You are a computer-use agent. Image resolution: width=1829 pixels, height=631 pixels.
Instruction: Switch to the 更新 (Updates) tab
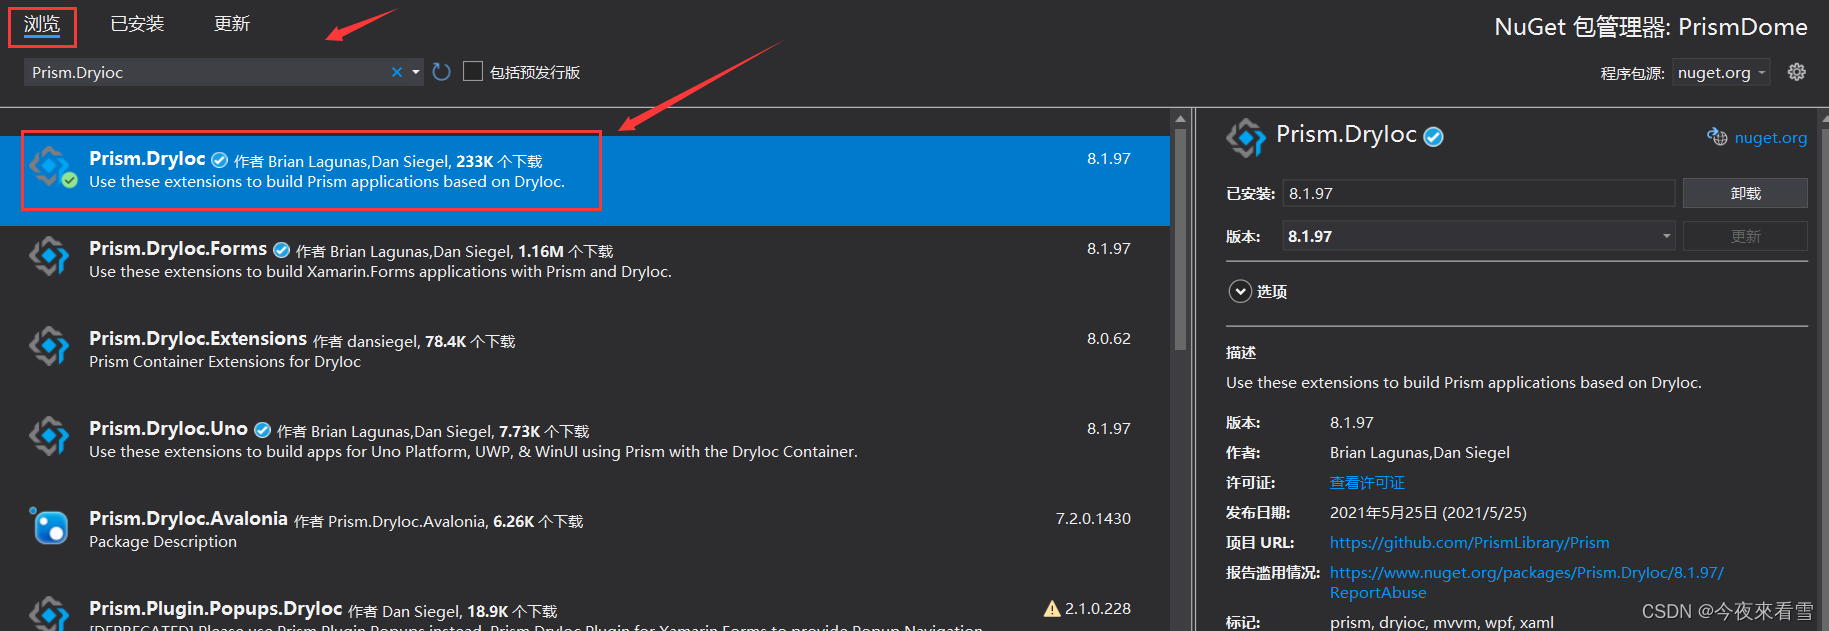click(x=232, y=24)
